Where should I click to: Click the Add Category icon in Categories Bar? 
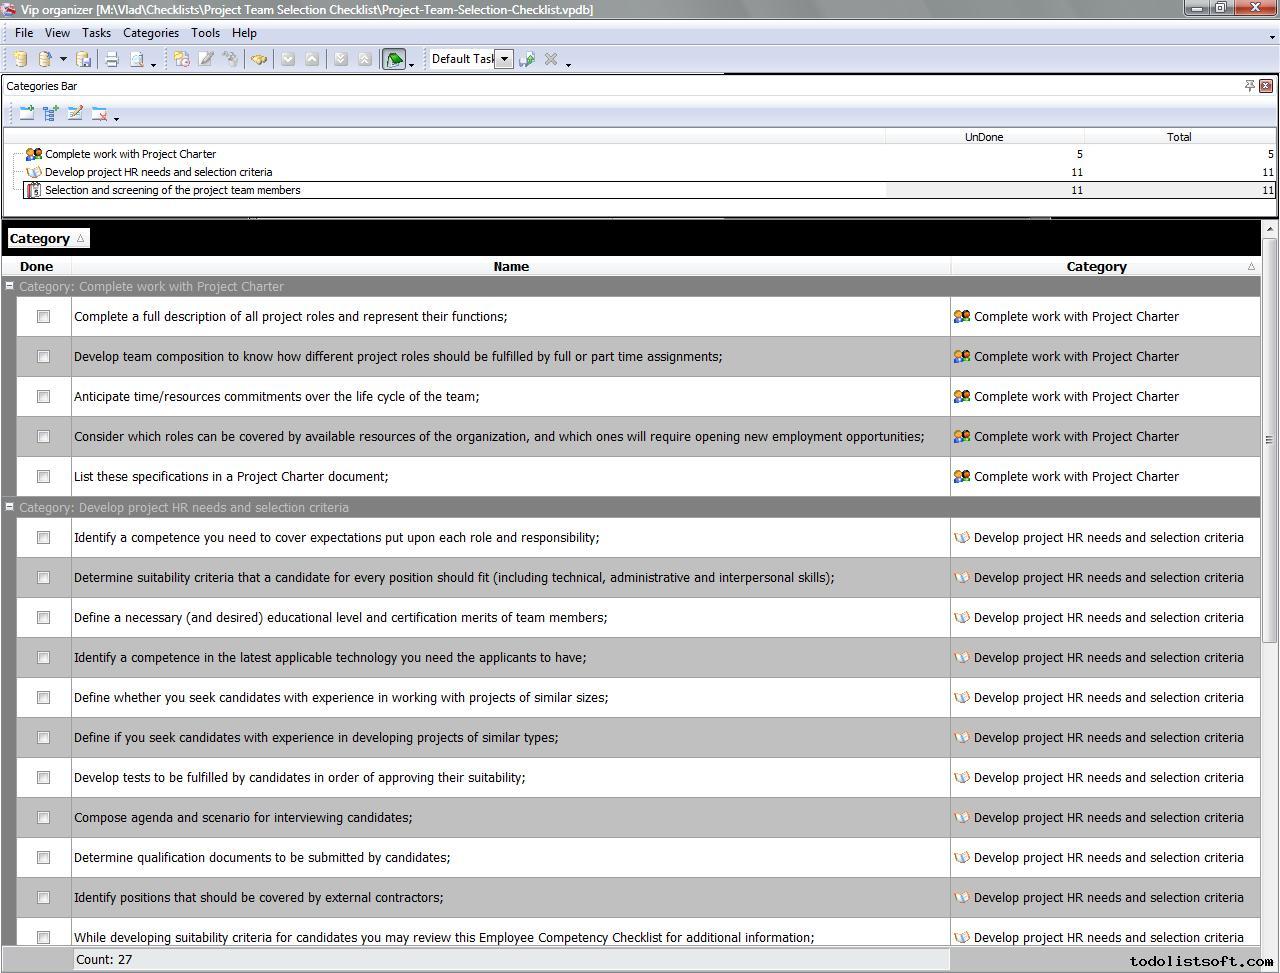(x=27, y=114)
